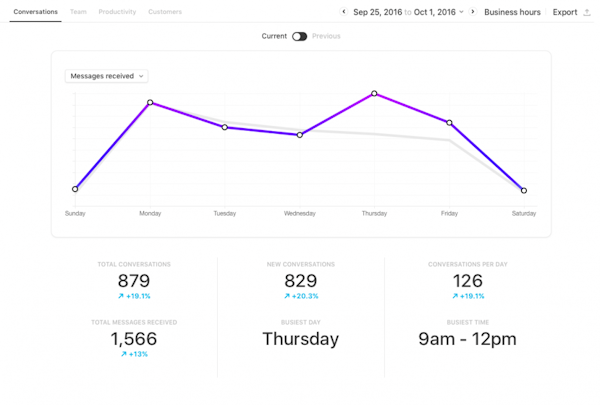Go to the previous date range arrow

click(344, 12)
